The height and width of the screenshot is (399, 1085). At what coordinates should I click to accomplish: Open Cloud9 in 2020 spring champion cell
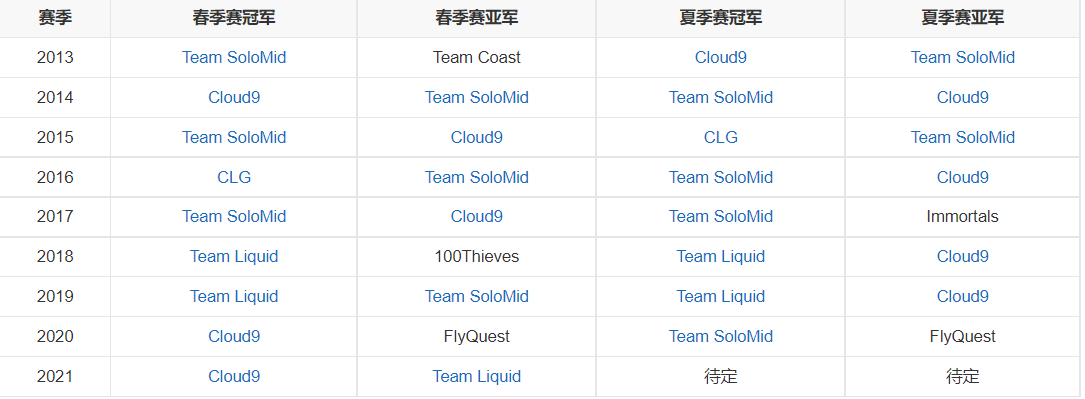pyautogui.click(x=234, y=337)
